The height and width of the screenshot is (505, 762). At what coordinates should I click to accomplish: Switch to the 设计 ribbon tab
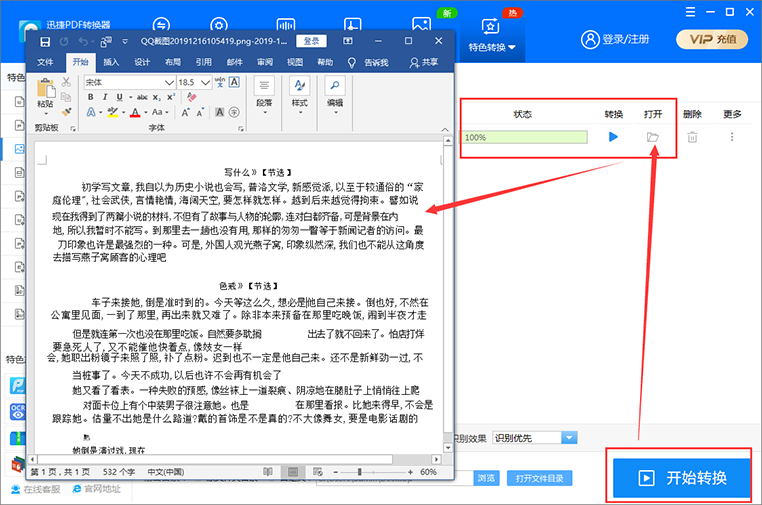pyautogui.click(x=142, y=62)
